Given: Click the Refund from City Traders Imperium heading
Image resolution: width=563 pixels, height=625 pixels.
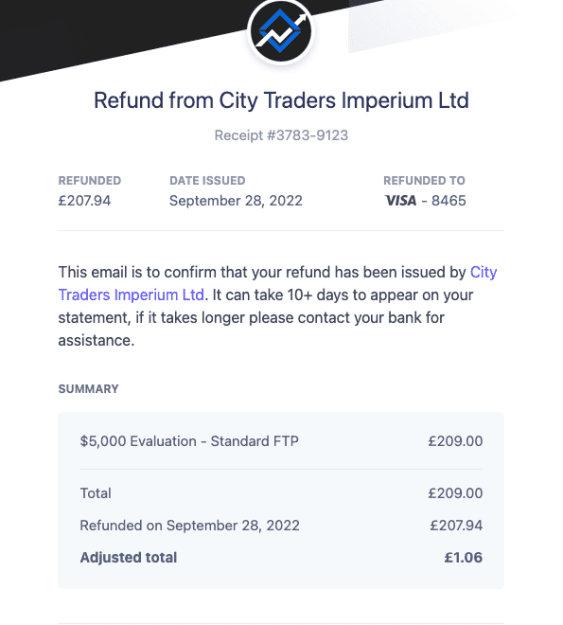Looking at the screenshot, I should [x=281, y=100].
